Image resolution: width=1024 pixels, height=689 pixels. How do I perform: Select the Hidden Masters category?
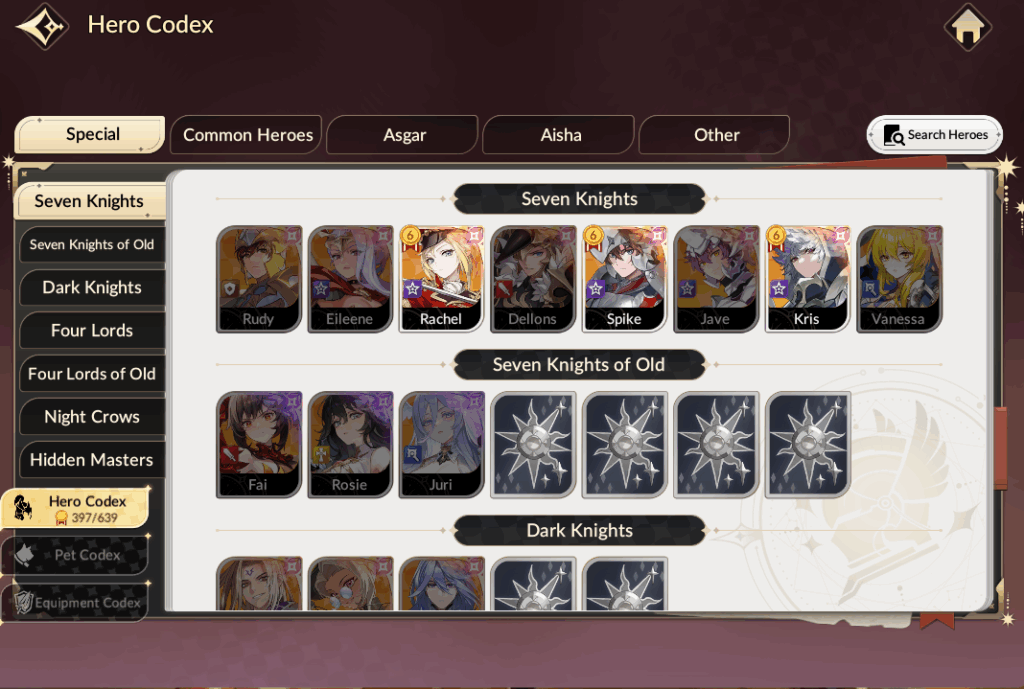coord(92,460)
